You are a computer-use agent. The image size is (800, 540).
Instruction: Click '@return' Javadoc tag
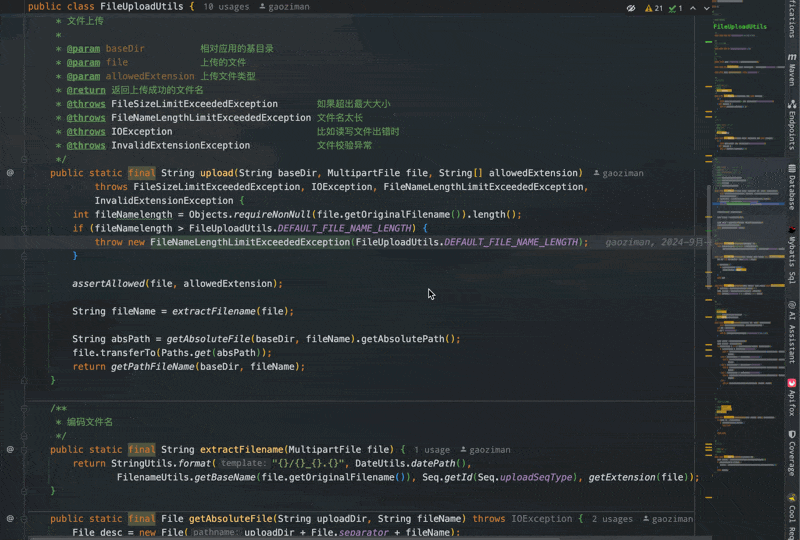coord(86,90)
